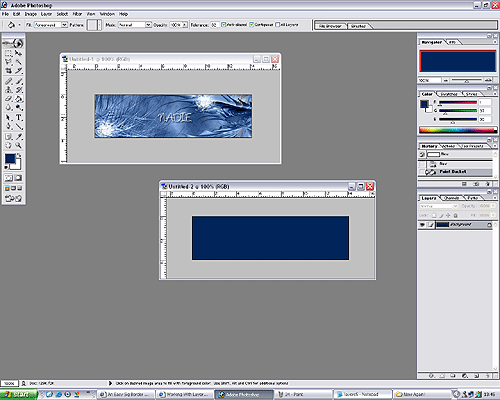Image resolution: width=500 pixels, height=400 pixels.
Task: Select the Eraser tool
Action: (9, 99)
